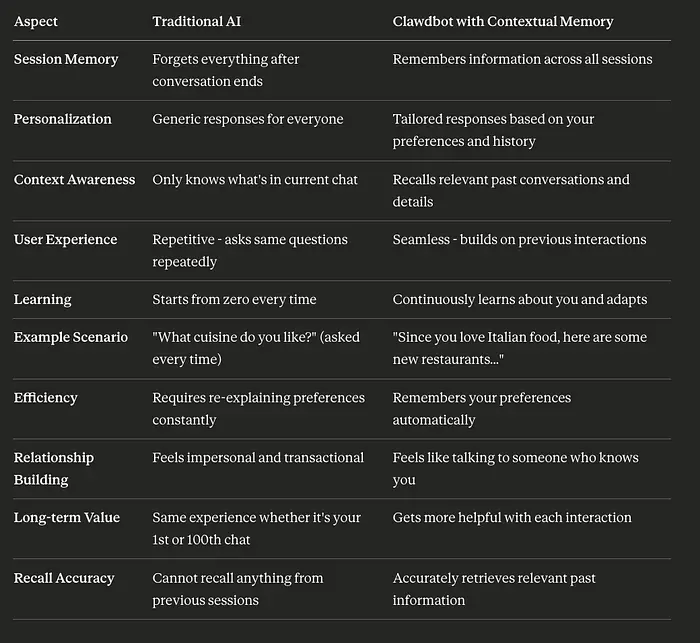
Task: Click "Seamless - builds on previous interactions" cell
Action: click(519, 240)
